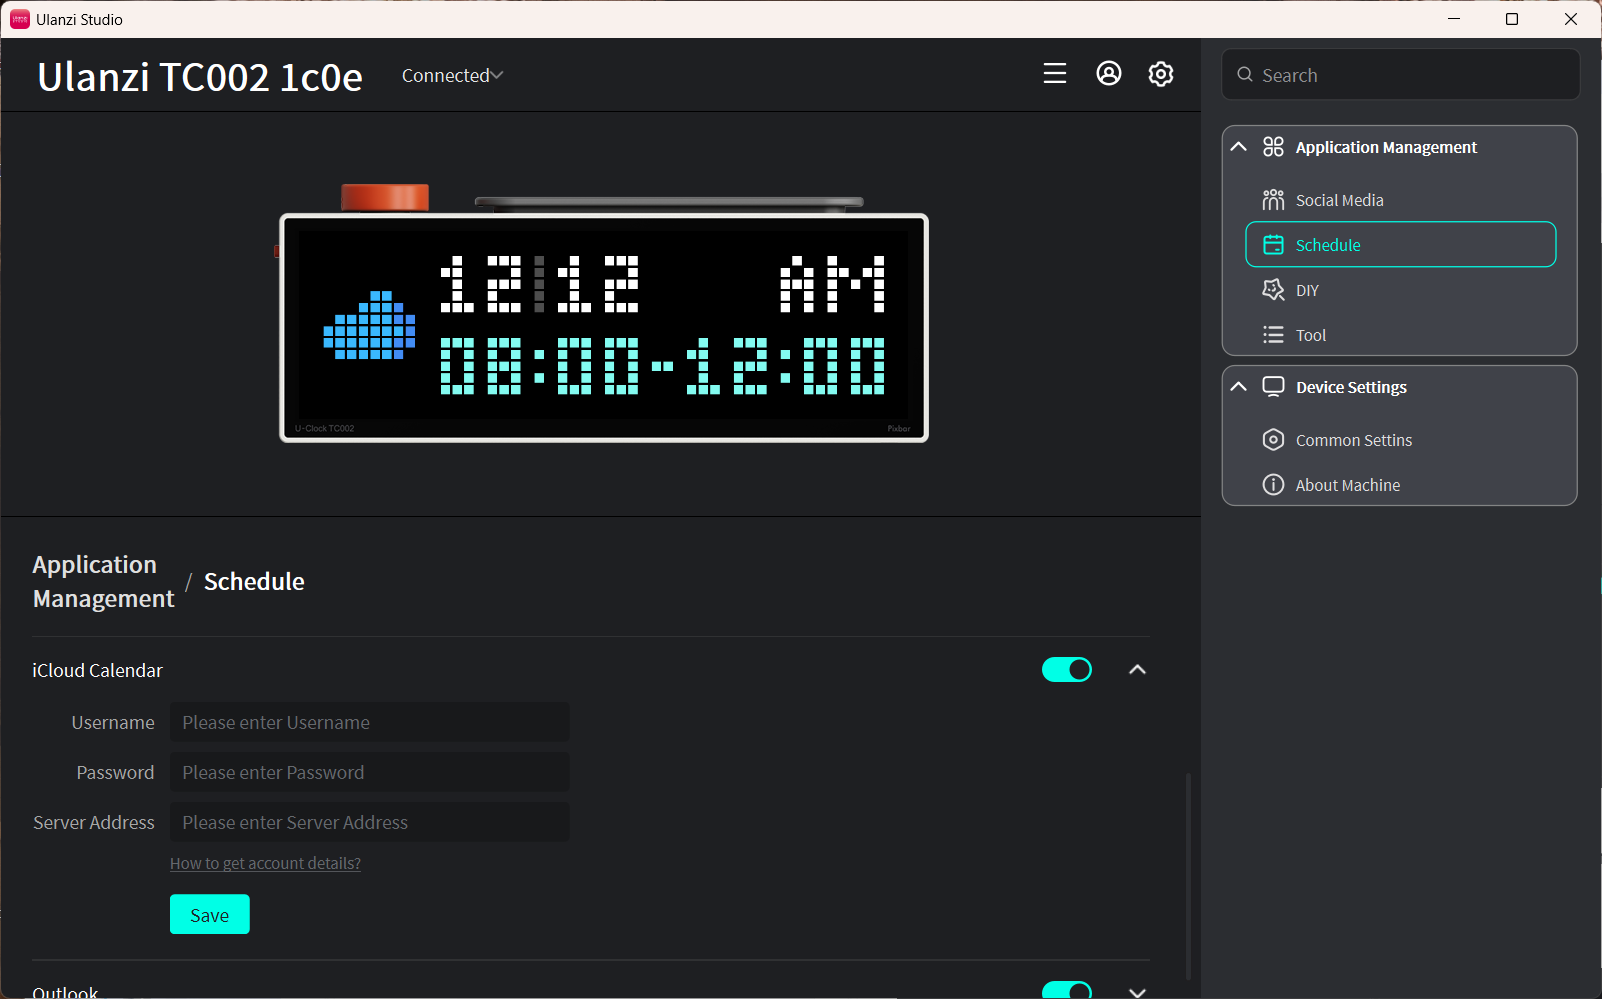Click Application Management breadcrumb
This screenshot has width=1602, height=999.
104,582
